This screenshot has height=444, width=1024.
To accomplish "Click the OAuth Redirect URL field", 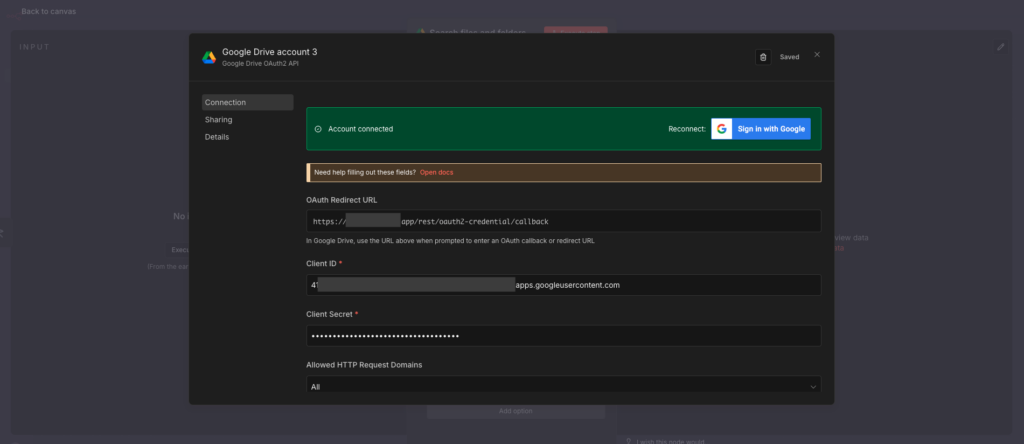I will tap(563, 221).
